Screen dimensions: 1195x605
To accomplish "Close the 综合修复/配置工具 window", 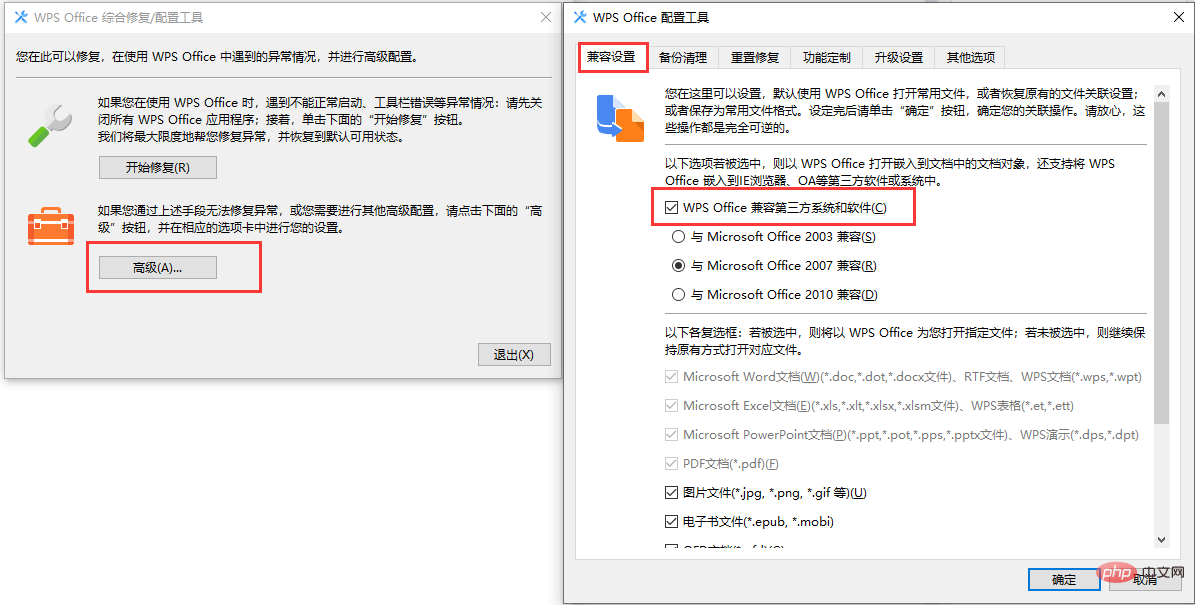I will tap(546, 17).
